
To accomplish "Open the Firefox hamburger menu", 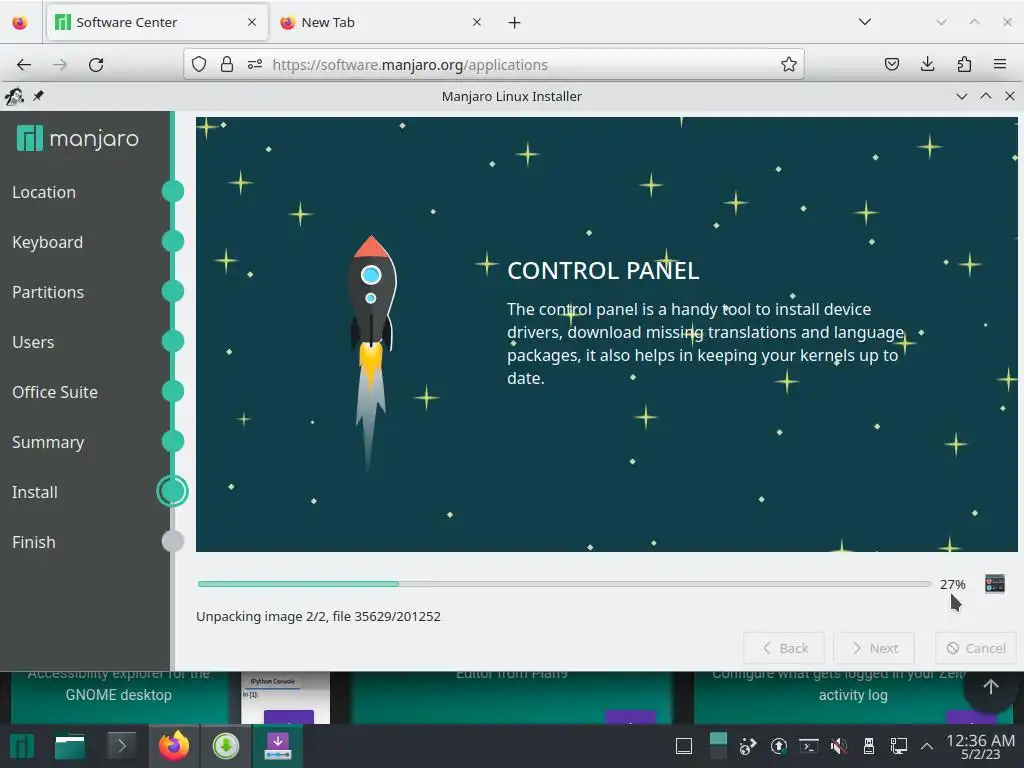I will click(x=999, y=64).
